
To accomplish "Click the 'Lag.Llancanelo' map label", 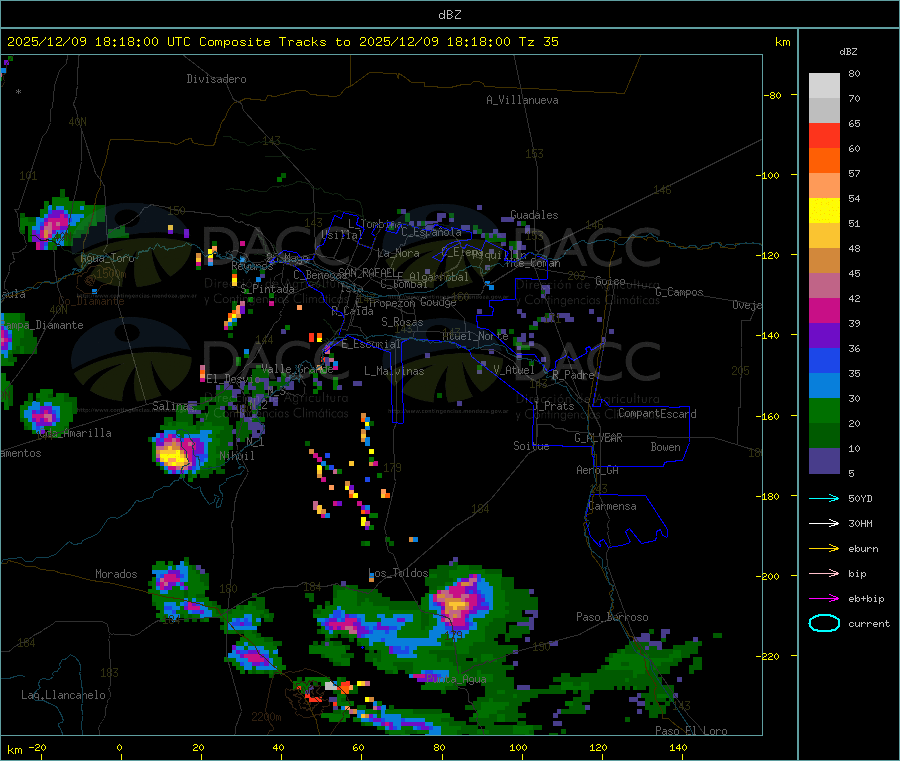I will tap(63, 695).
